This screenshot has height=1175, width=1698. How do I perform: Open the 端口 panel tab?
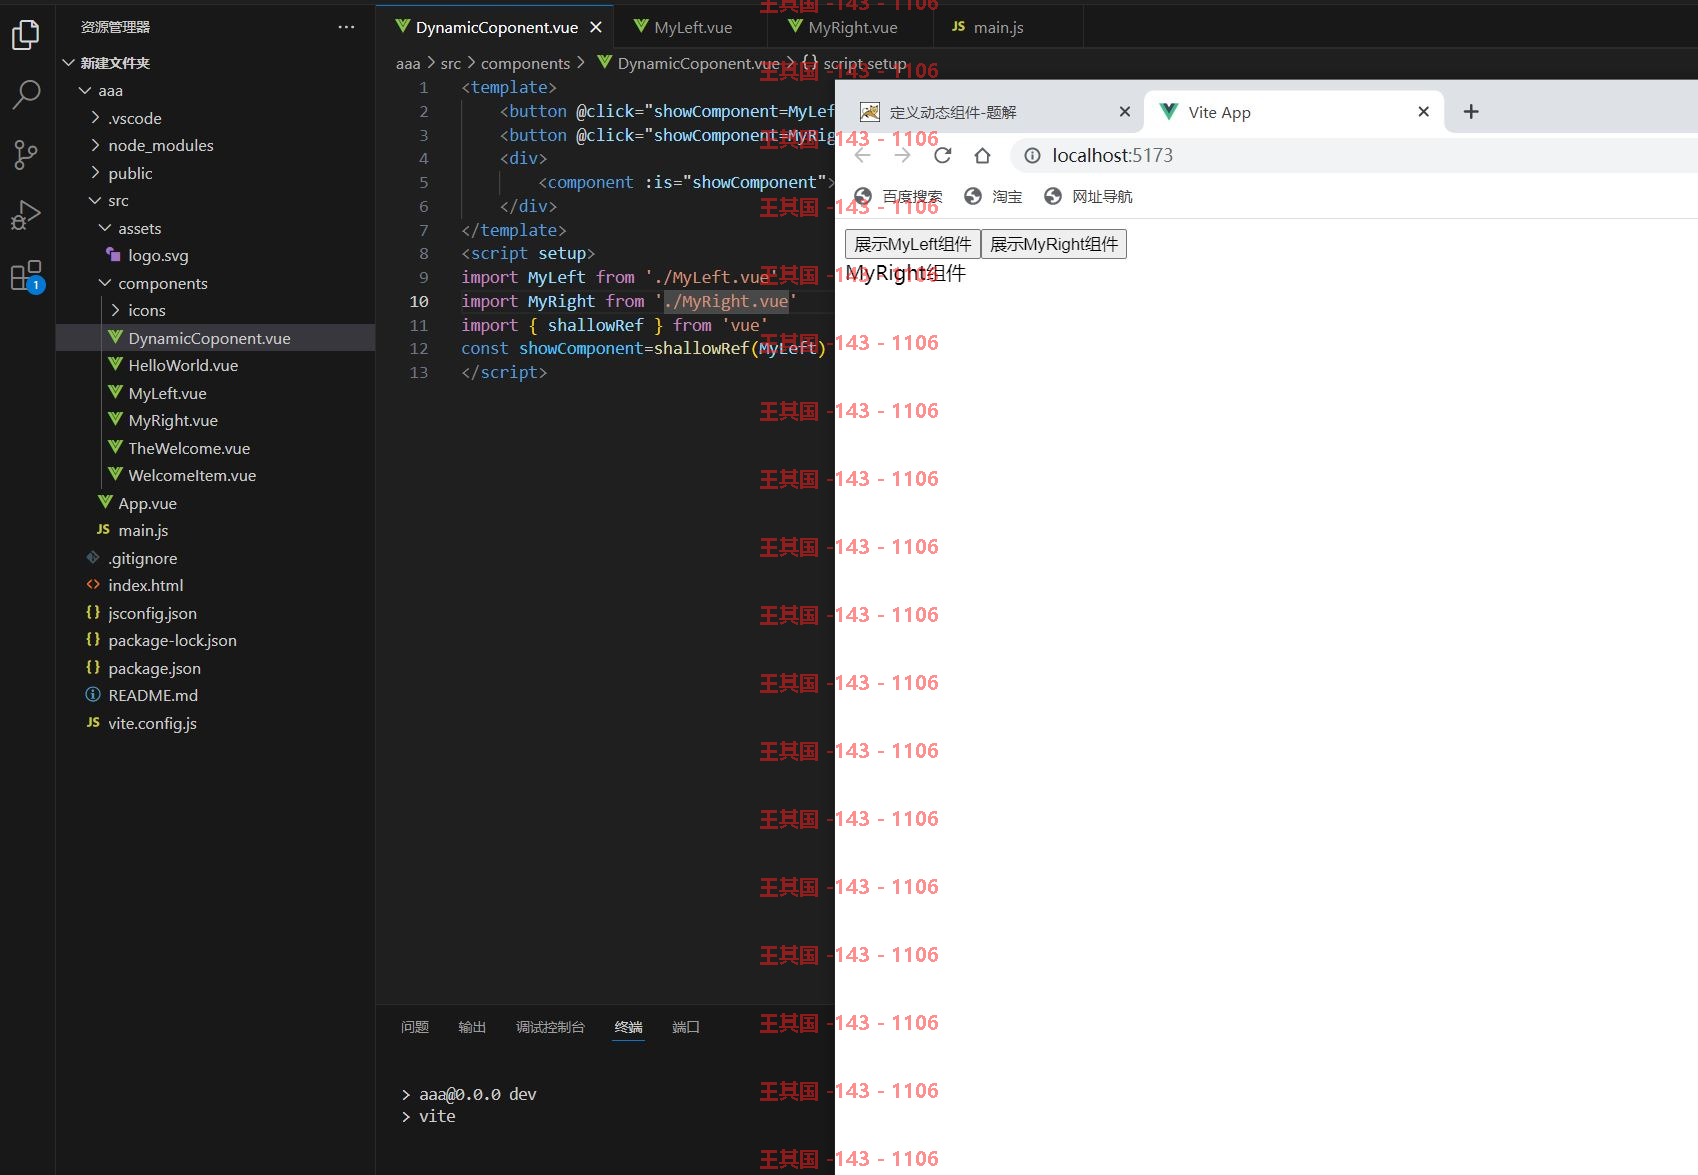coord(686,1027)
